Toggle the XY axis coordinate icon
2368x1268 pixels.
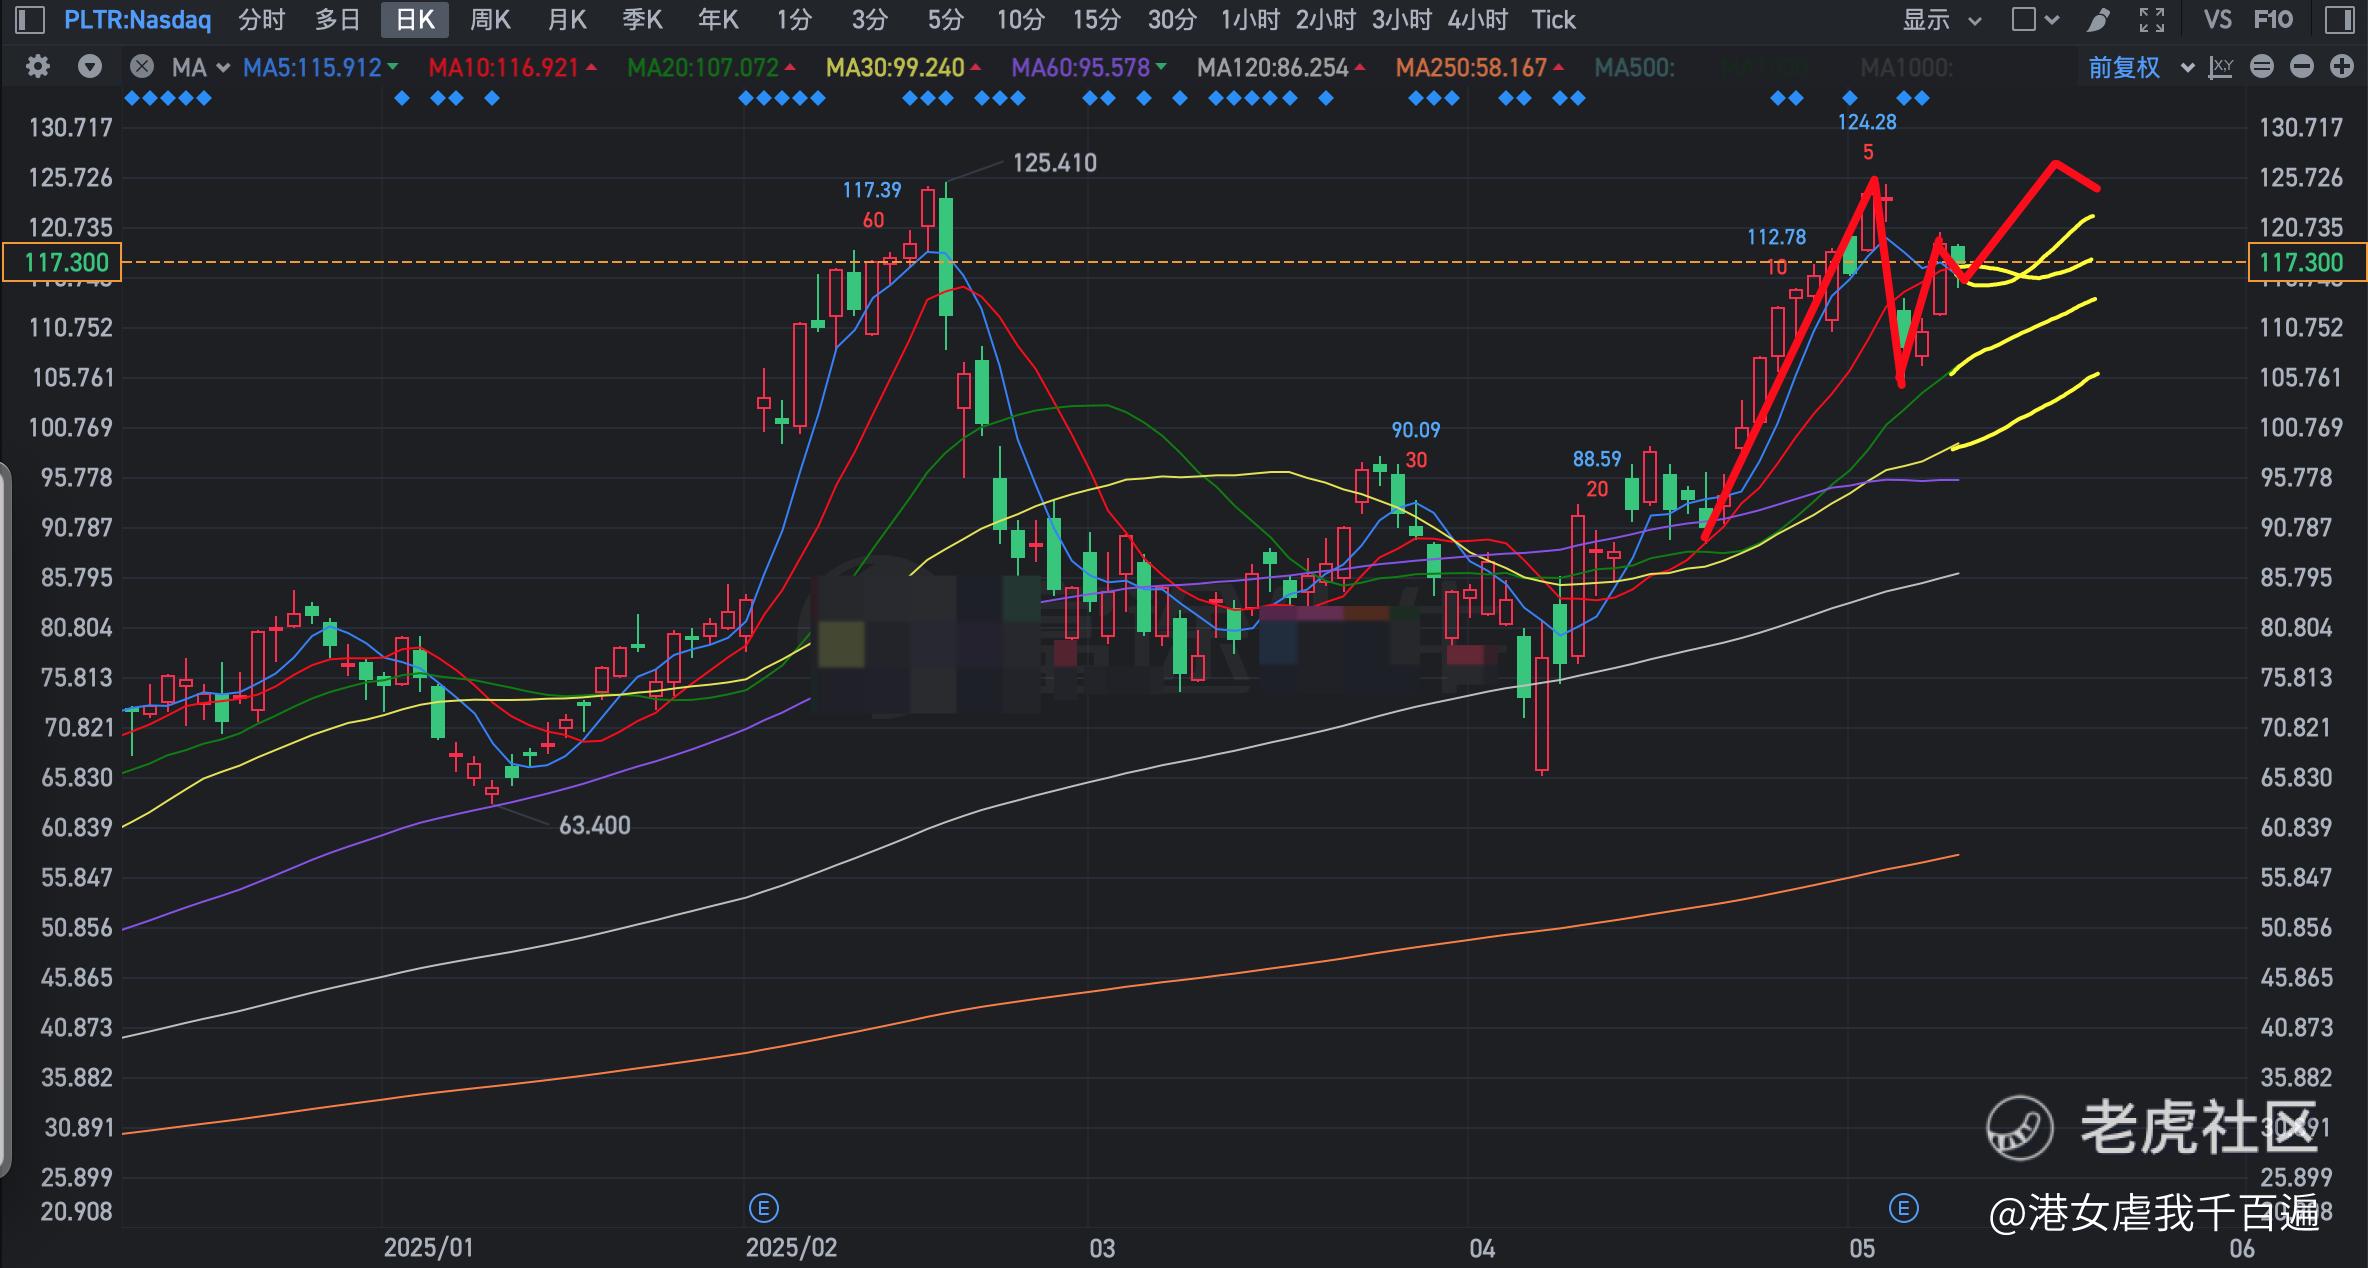pos(2221,67)
